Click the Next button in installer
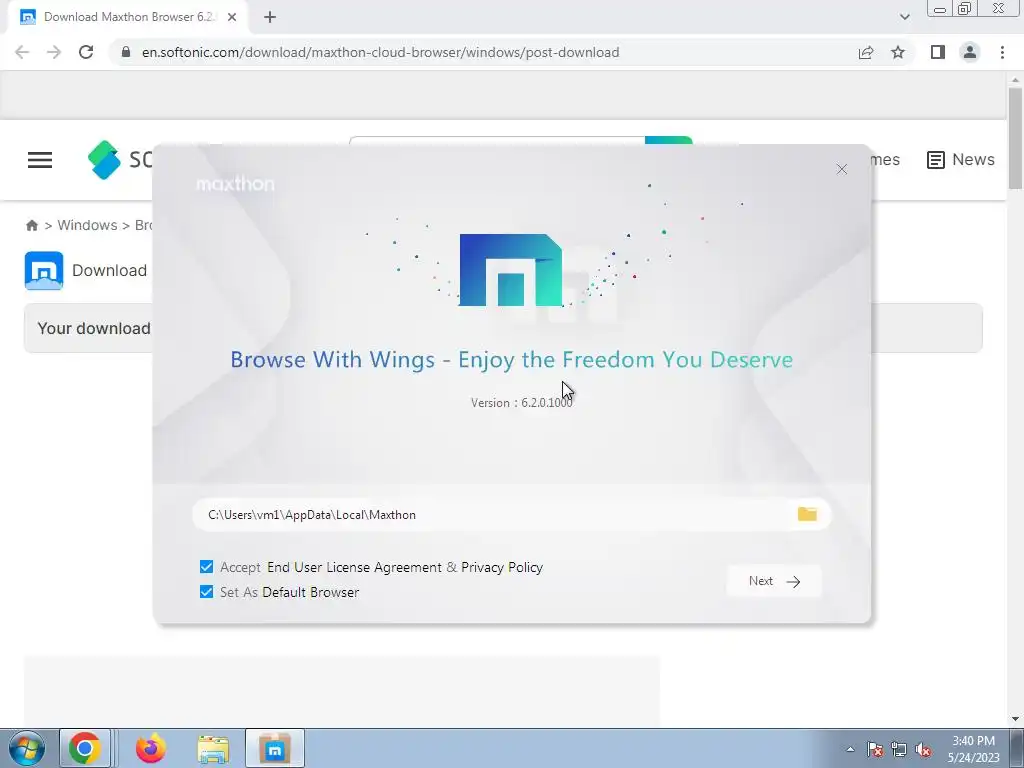 coord(774,581)
